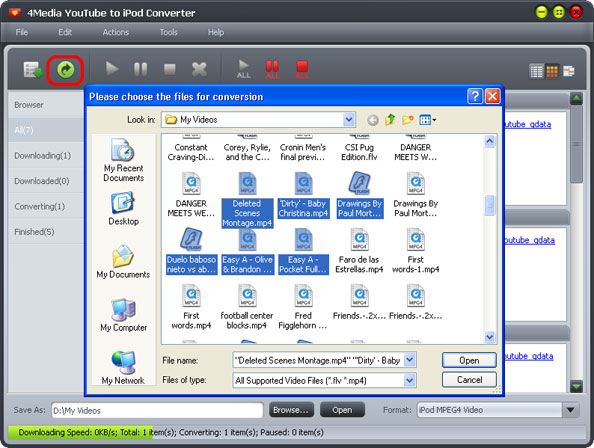The image size is (594, 448).
Task: Expand the Format dropdown arrow
Action: (571, 410)
